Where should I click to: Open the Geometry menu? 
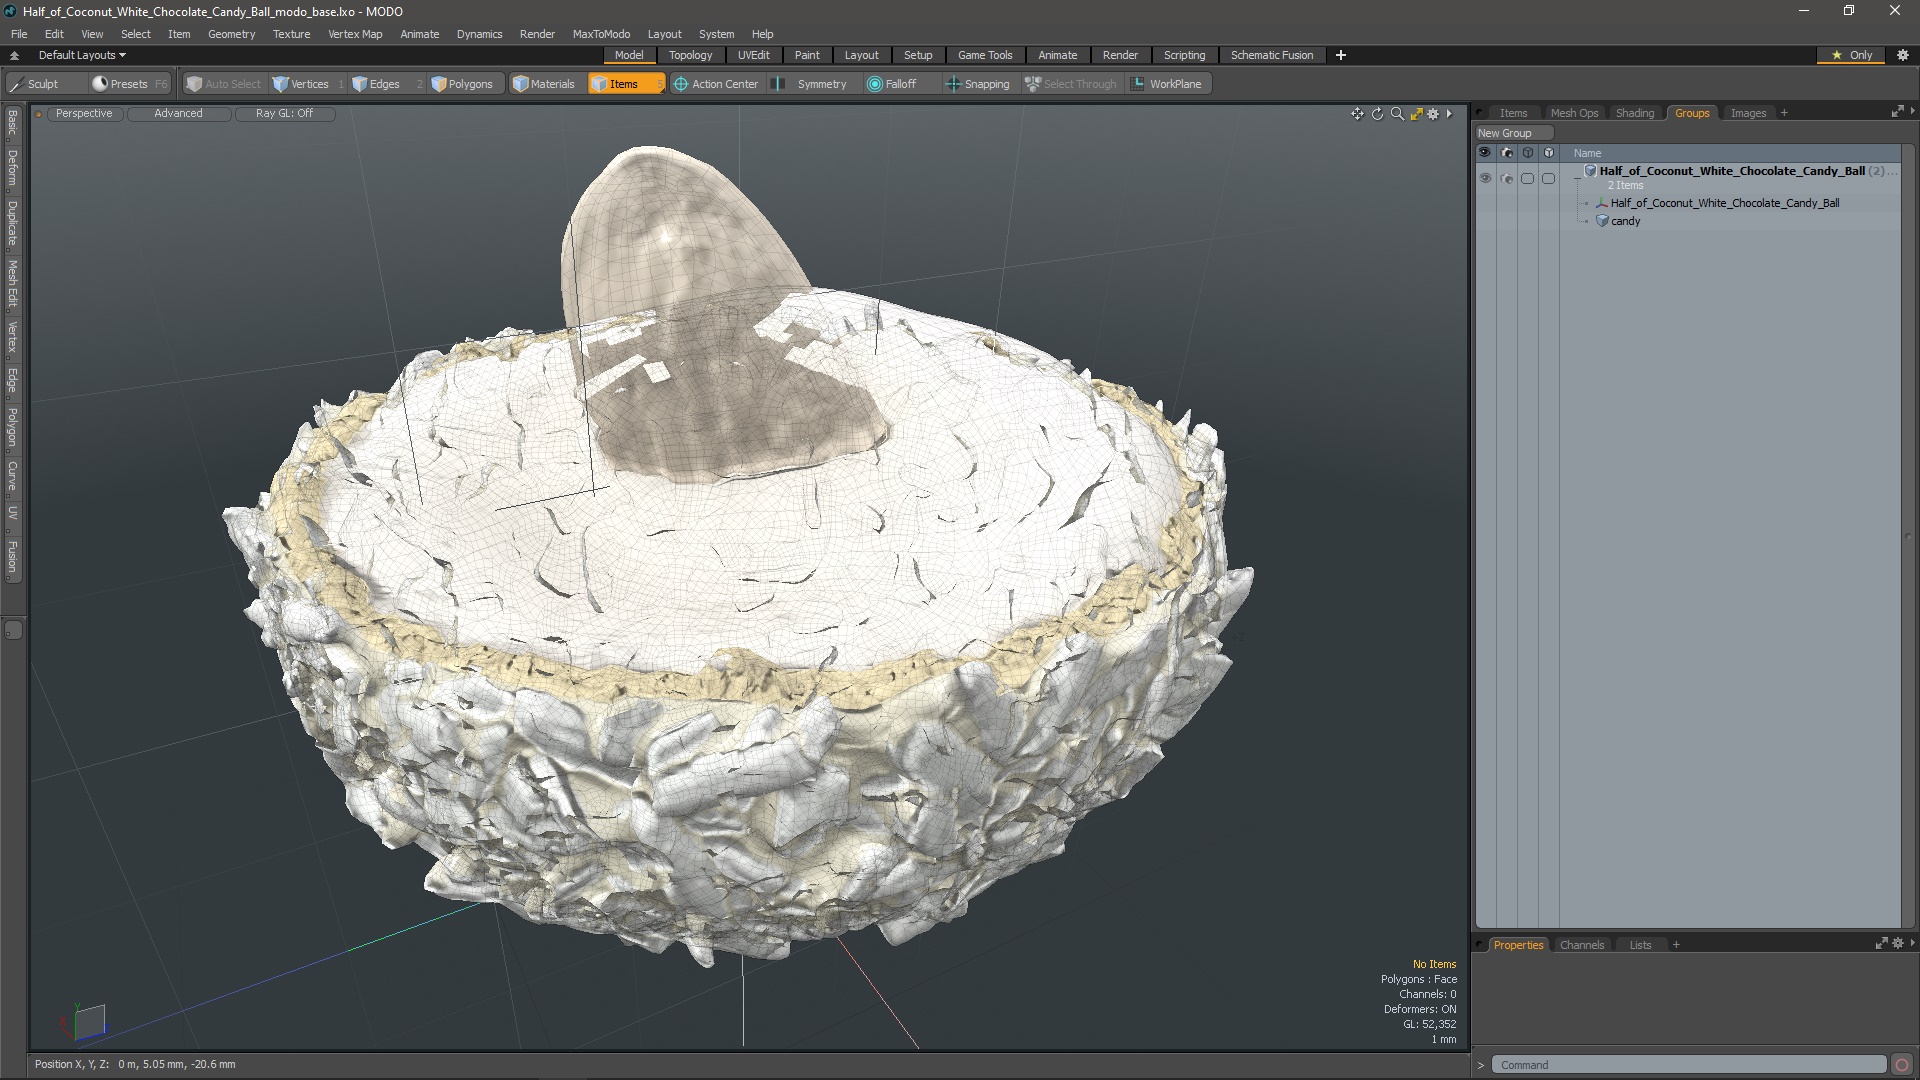[231, 34]
